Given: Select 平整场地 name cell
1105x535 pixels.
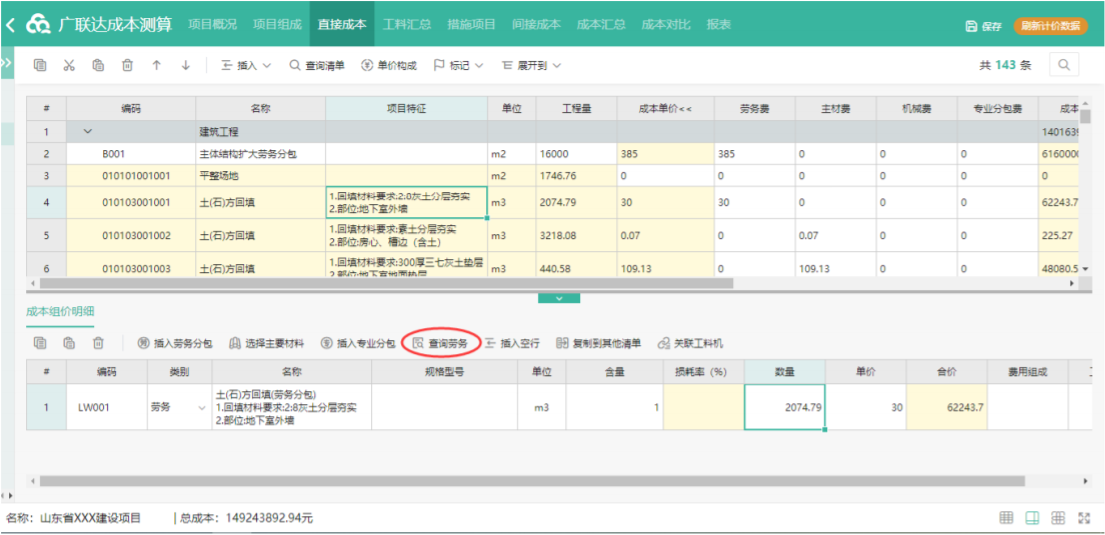Looking at the screenshot, I should [261, 176].
